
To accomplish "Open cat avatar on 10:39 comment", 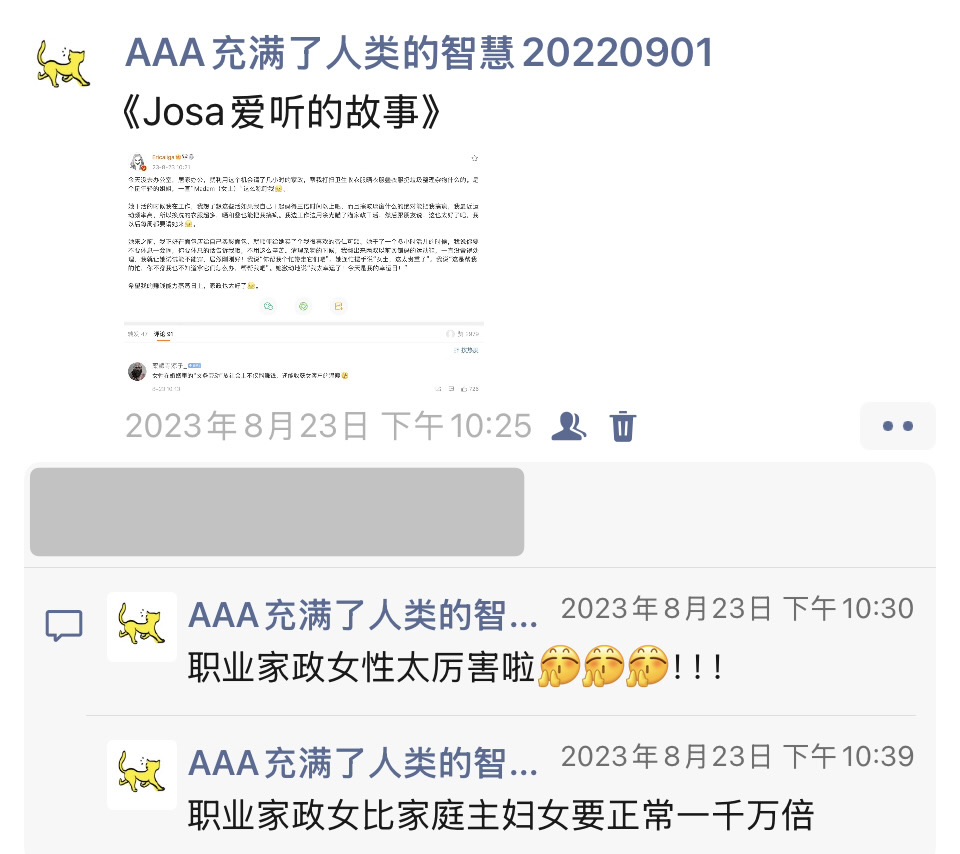I will [x=142, y=774].
